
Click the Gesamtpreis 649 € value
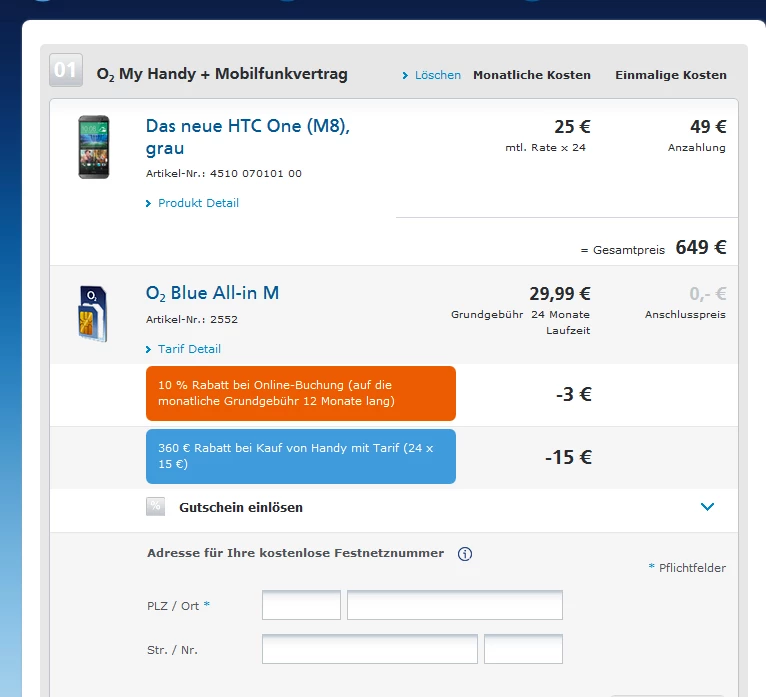coord(701,248)
